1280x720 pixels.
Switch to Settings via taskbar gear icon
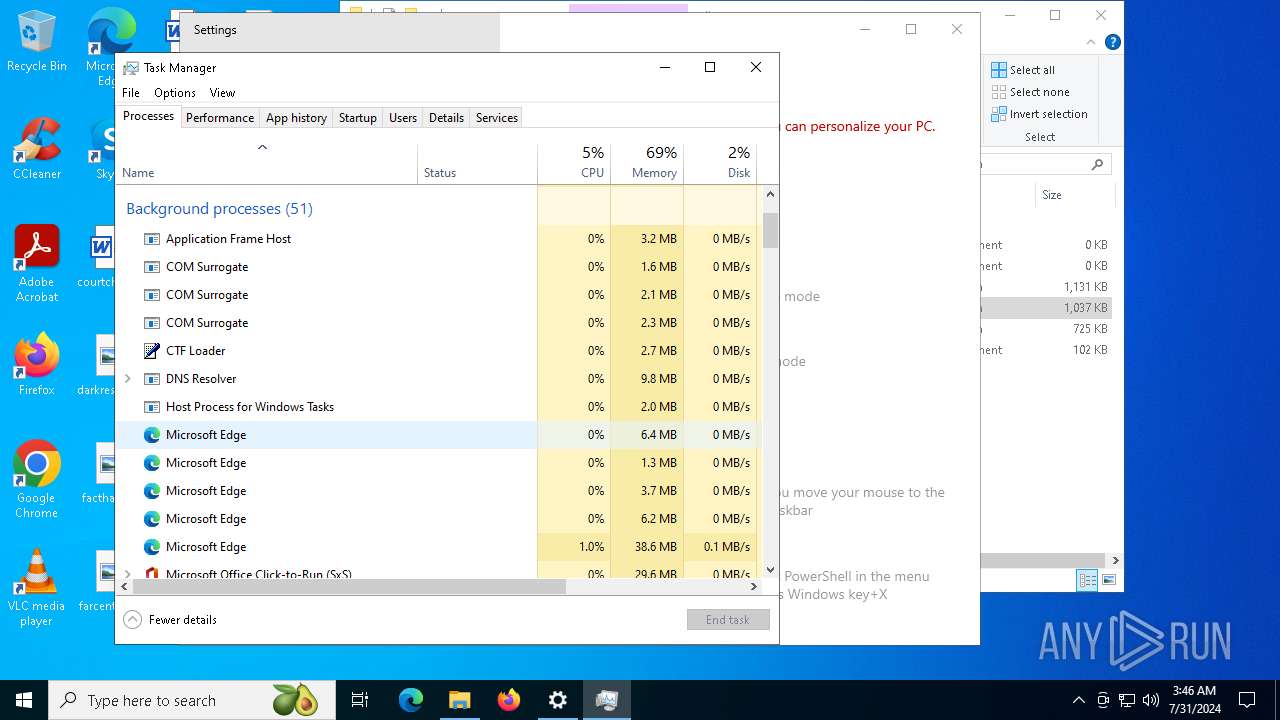coord(557,700)
